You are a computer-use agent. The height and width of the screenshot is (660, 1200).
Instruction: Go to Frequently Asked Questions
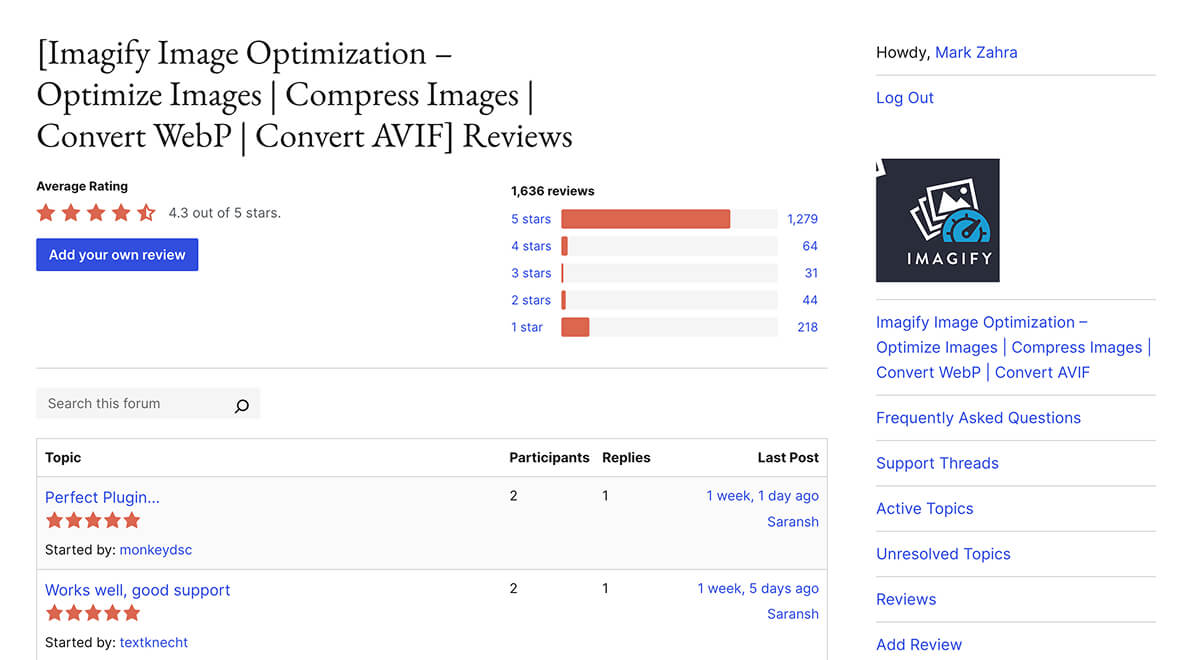[x=978, y=418]
